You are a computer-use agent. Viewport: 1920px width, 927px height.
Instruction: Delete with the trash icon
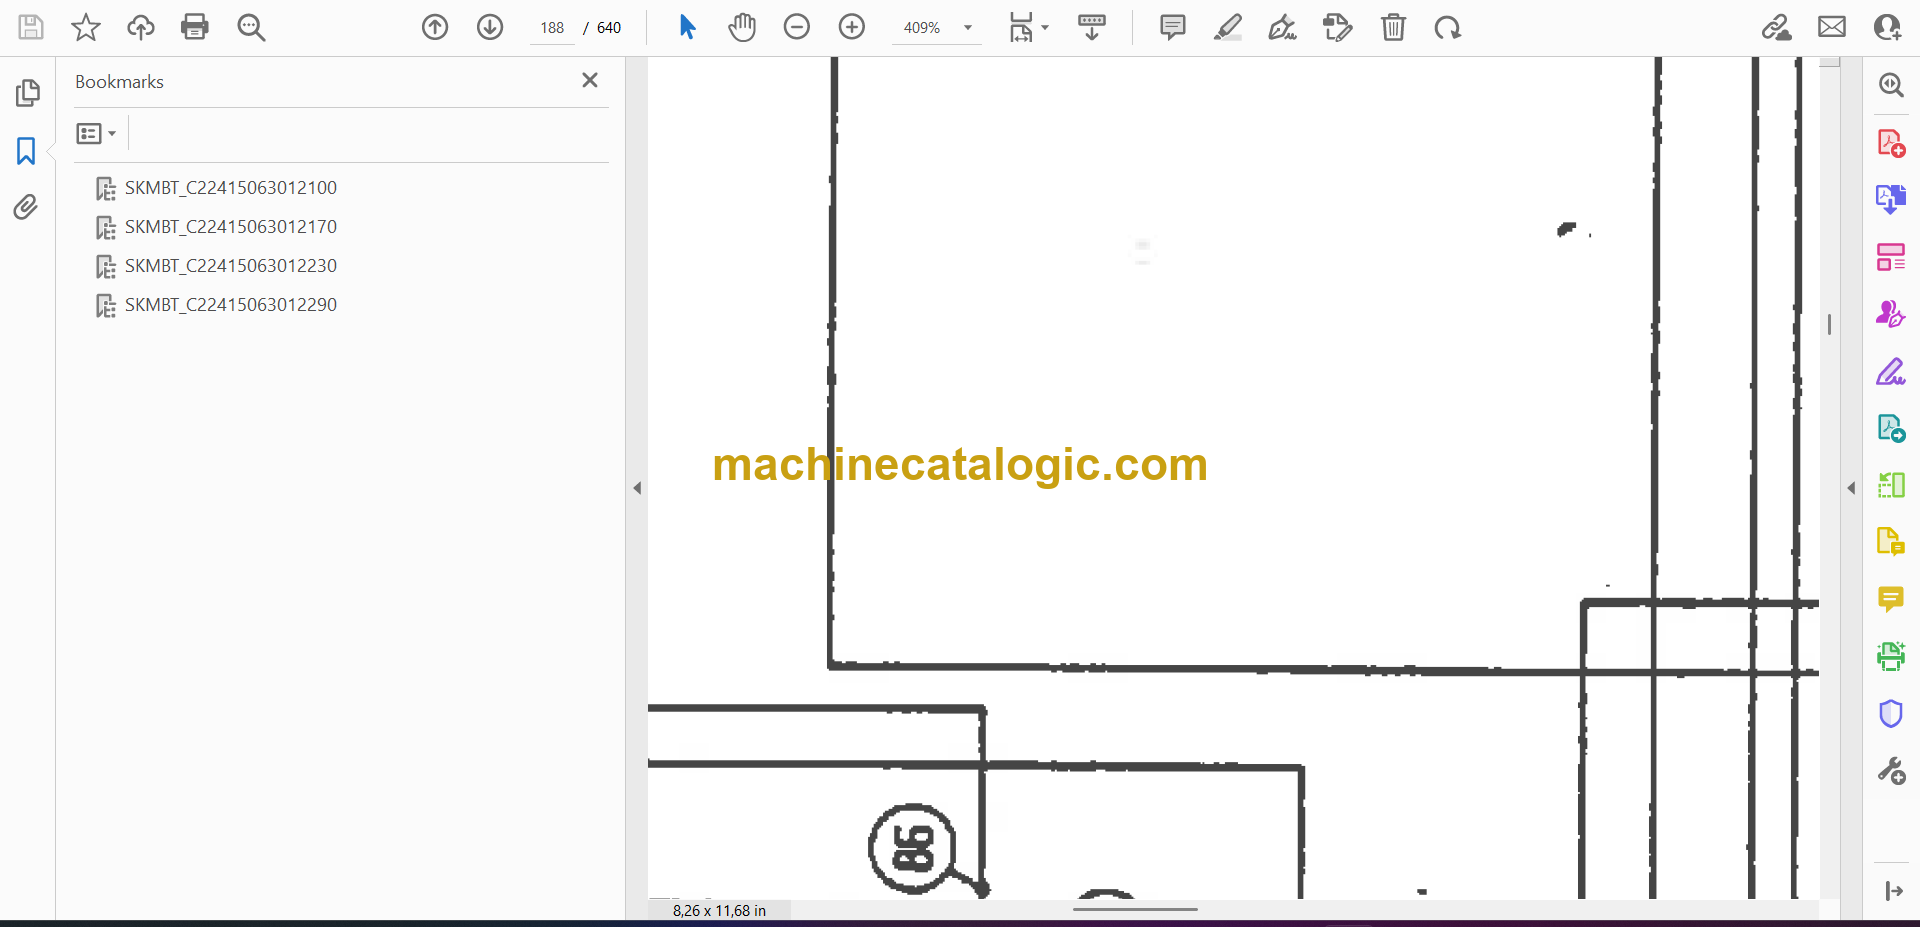pos(1393,27)
